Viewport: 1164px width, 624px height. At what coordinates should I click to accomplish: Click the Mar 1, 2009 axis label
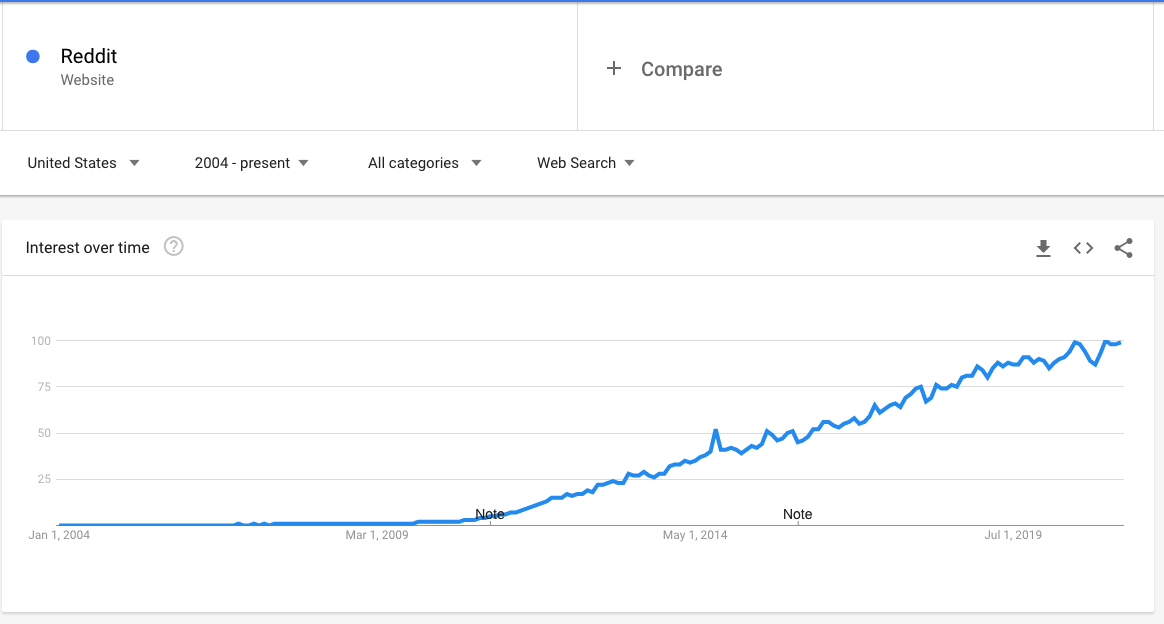point(376,535)
